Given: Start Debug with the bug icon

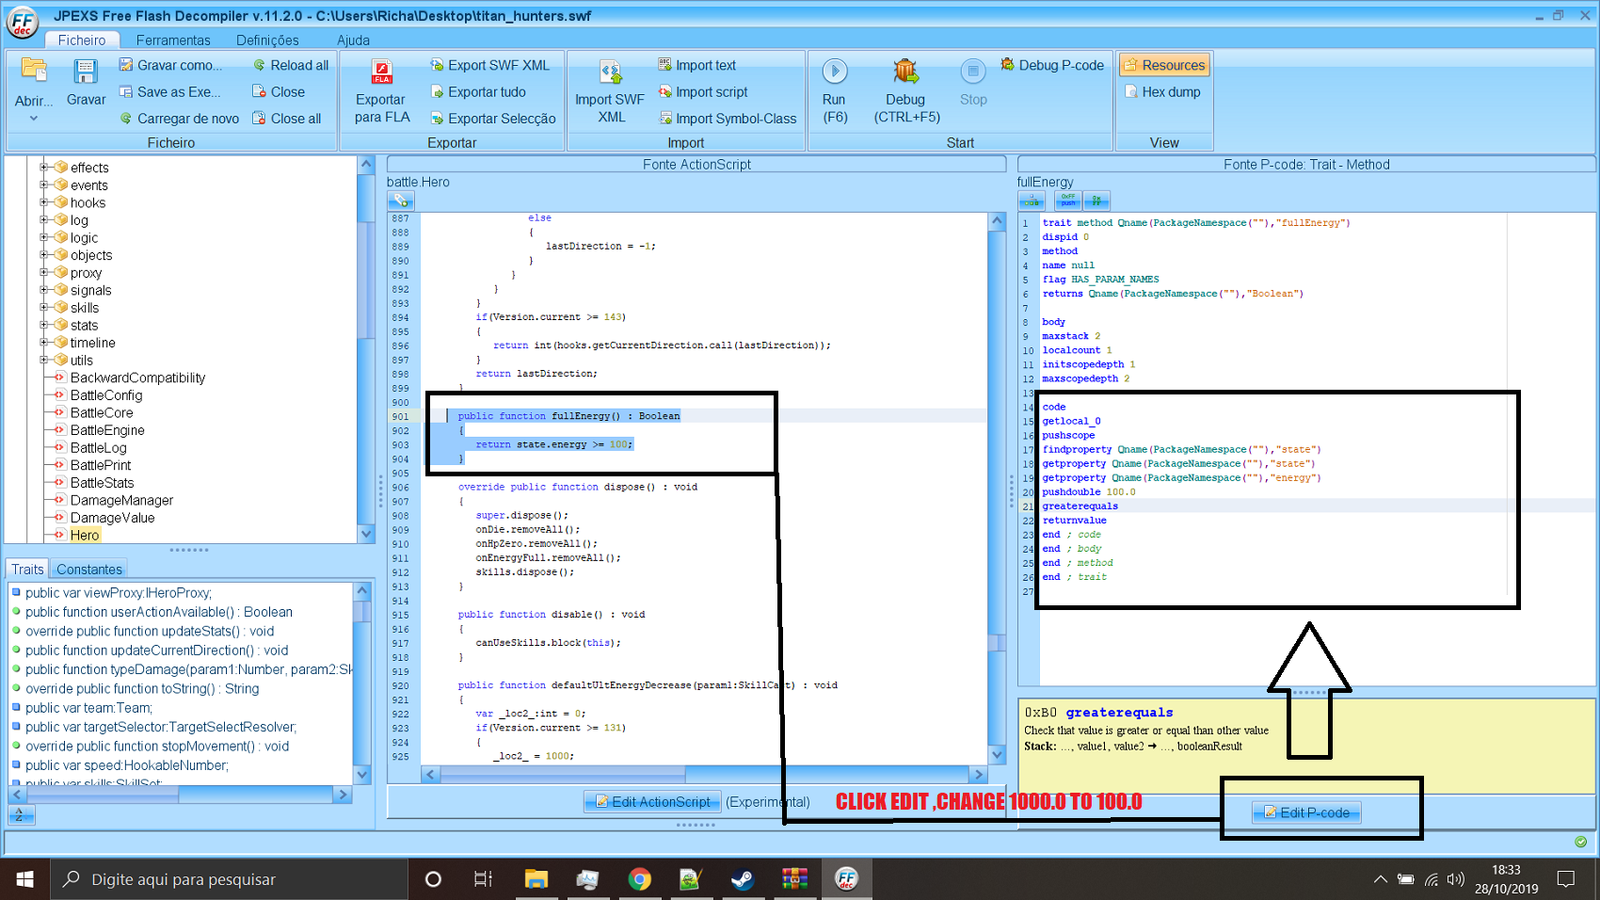Looking at the screenshot, I should tap(906, 72).
